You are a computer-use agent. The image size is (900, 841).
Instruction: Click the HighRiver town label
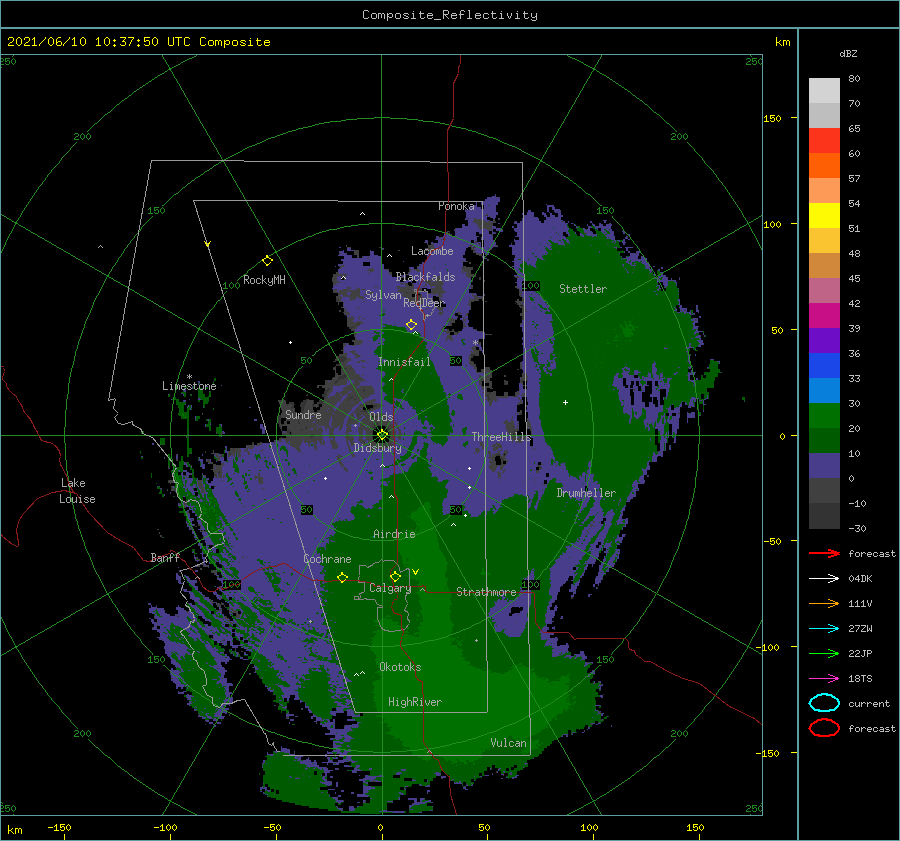pos(415,702)
